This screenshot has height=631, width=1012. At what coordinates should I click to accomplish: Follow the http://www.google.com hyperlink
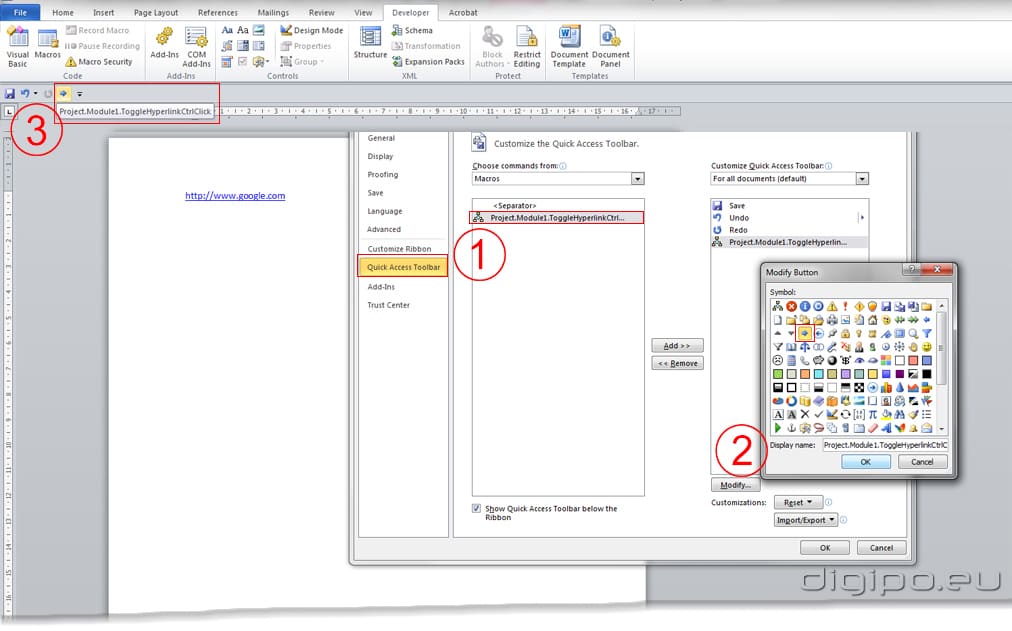click(235, 195)
